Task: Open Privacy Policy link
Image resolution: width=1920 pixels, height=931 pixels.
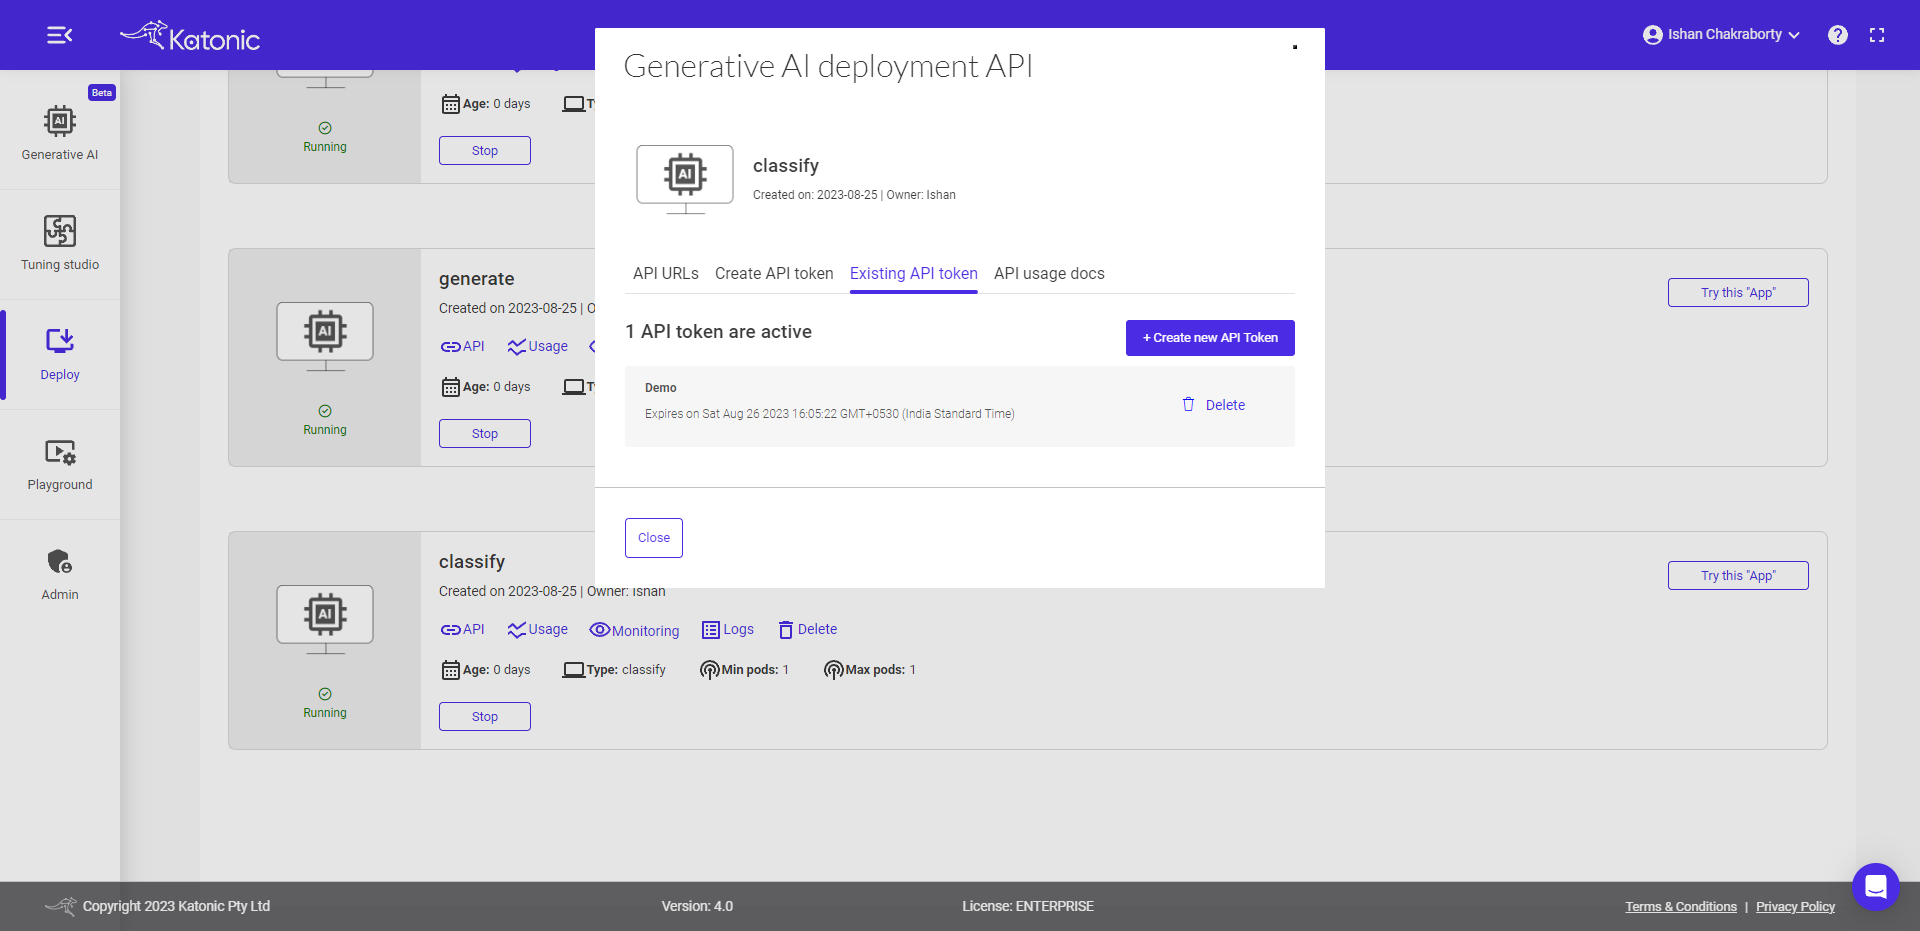Action: pos(1795,907)
